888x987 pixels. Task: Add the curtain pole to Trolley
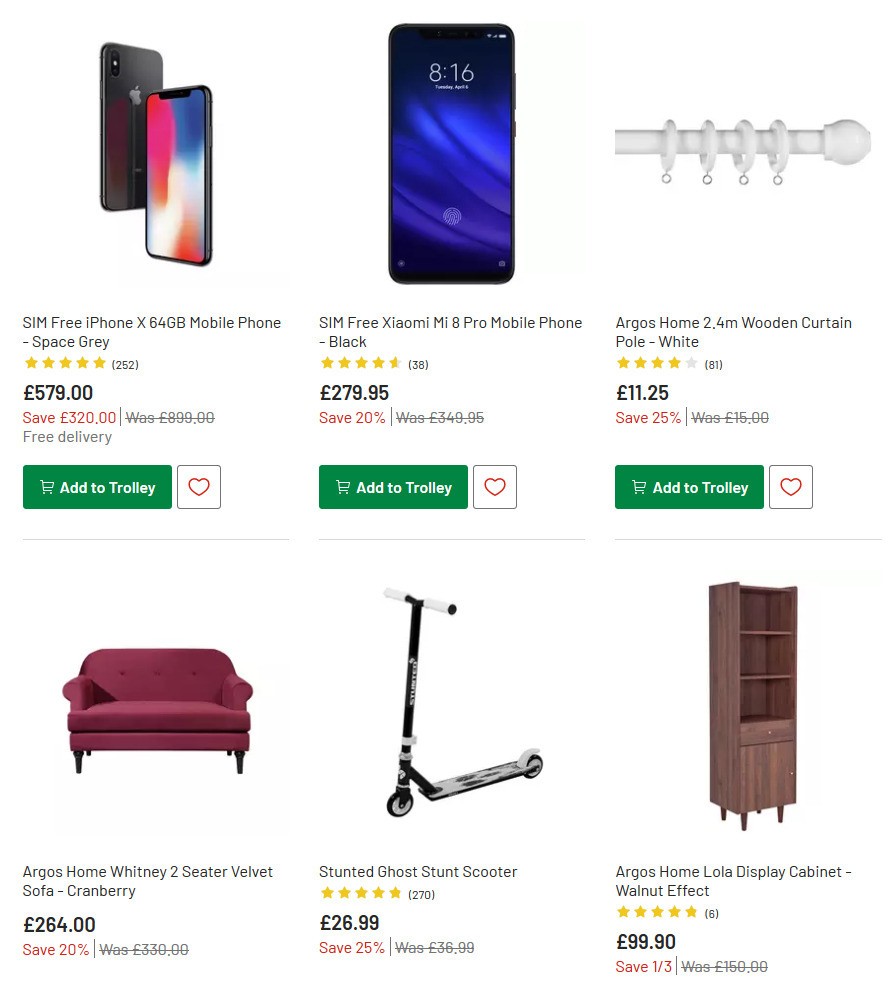(689, 487)
